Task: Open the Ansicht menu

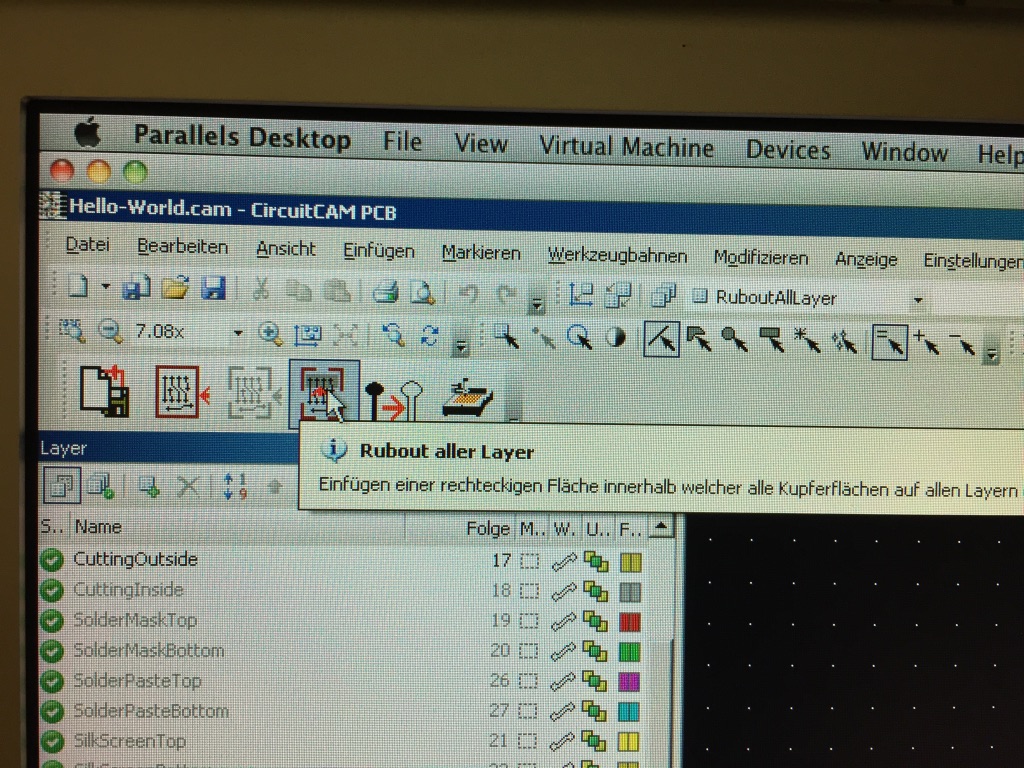Action: 285,249
